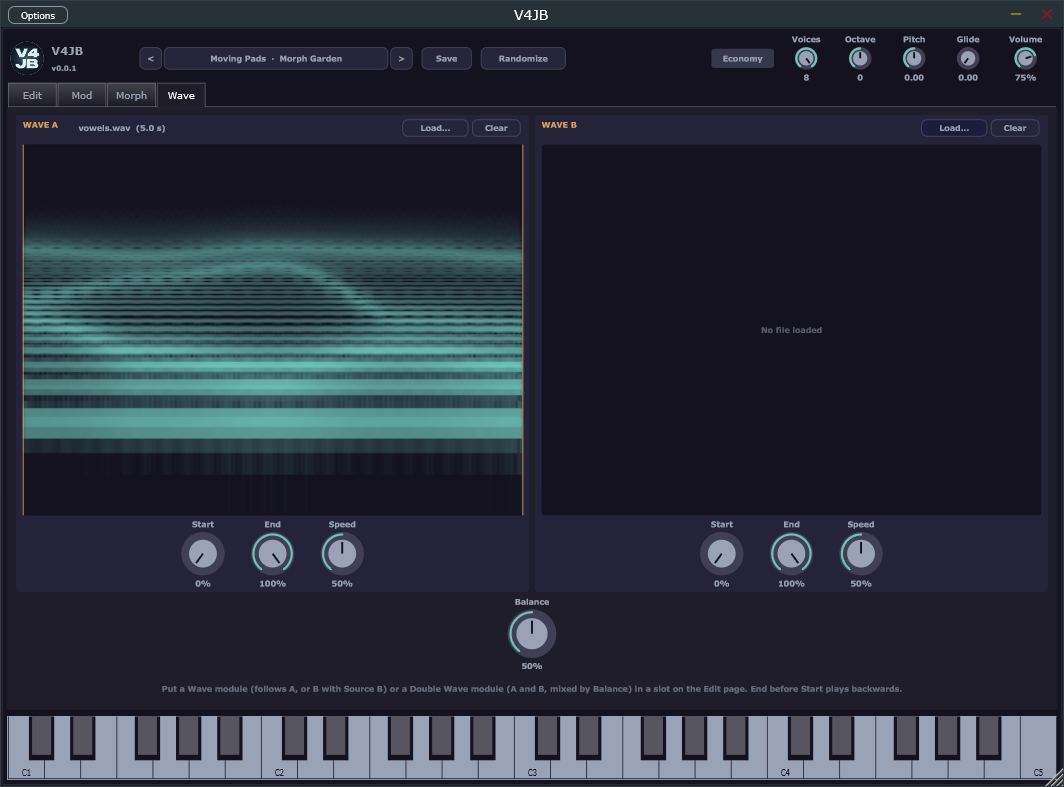The width and height of the screenshot is (1064, 787).
Task: Minimize the V4JB window
Action: pyautogui.click(x=1016, y=14)
